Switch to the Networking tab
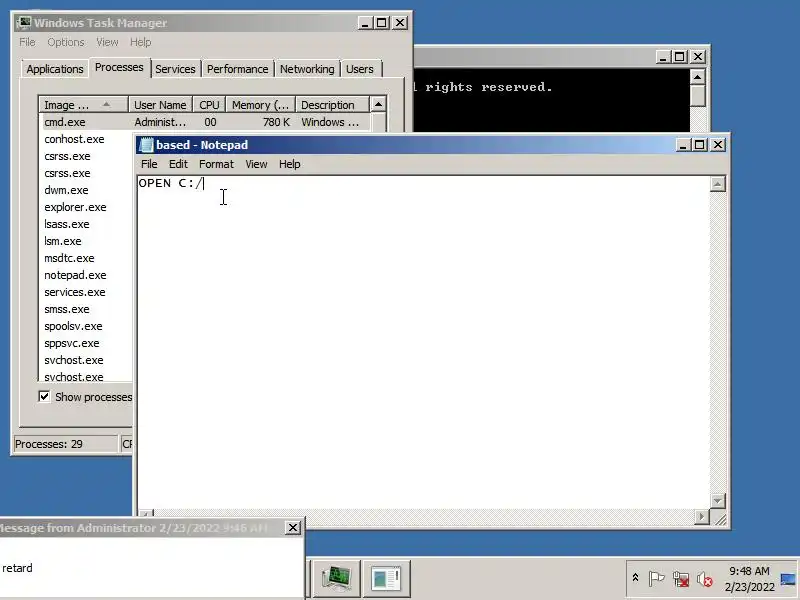 pos(307,69)
